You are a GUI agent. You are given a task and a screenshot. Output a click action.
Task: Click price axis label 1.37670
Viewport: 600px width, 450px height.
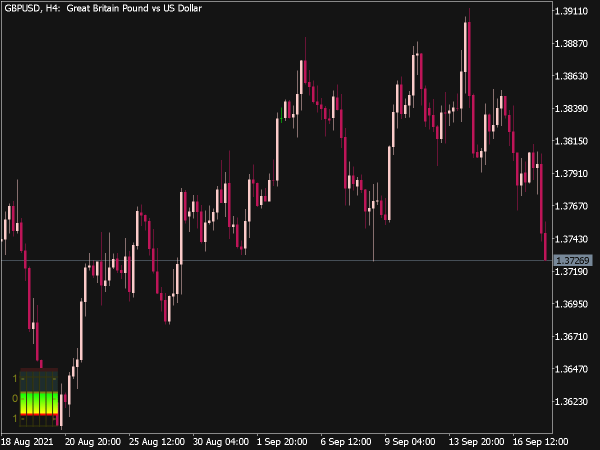[571, 206]
